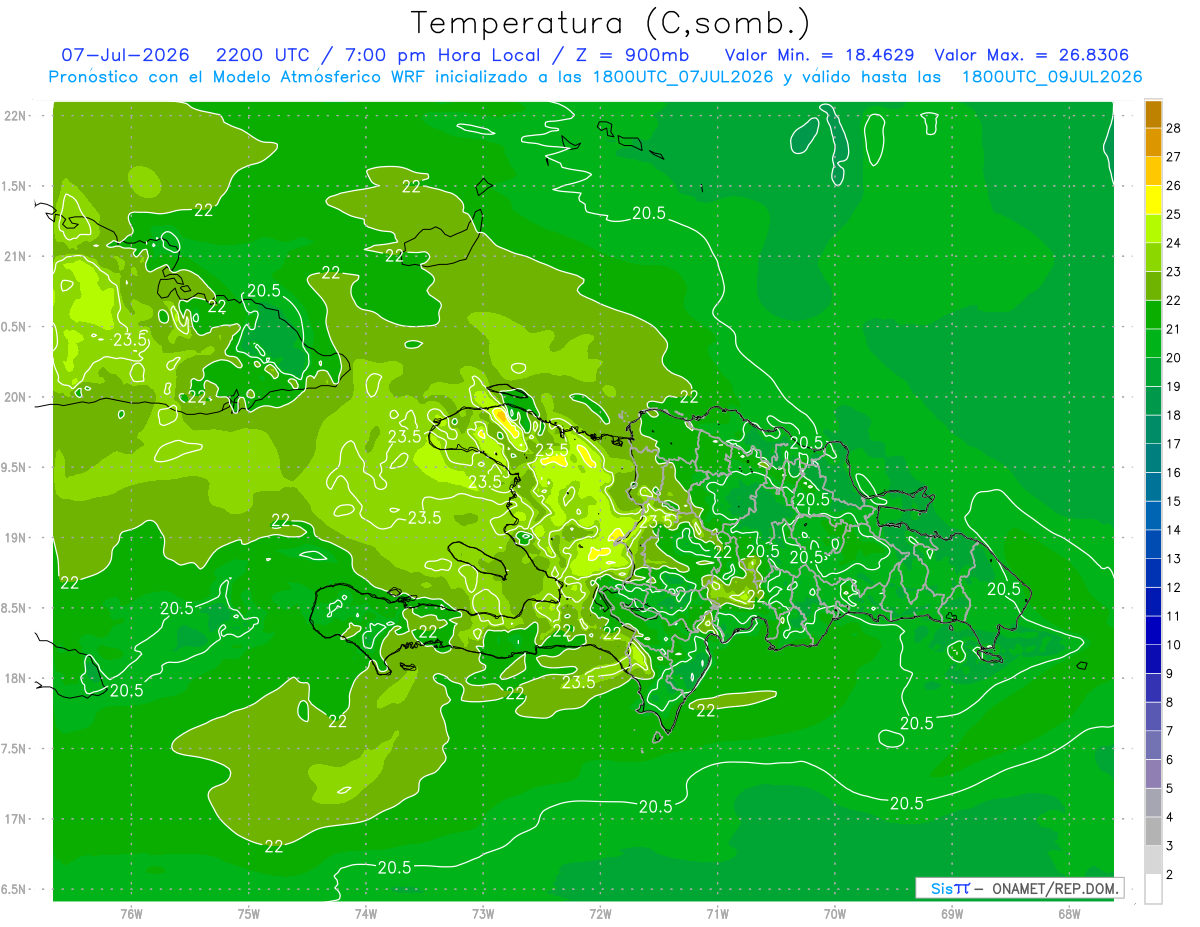
Task: Click the 71W longitude axis label
Action: click(717, 914)
